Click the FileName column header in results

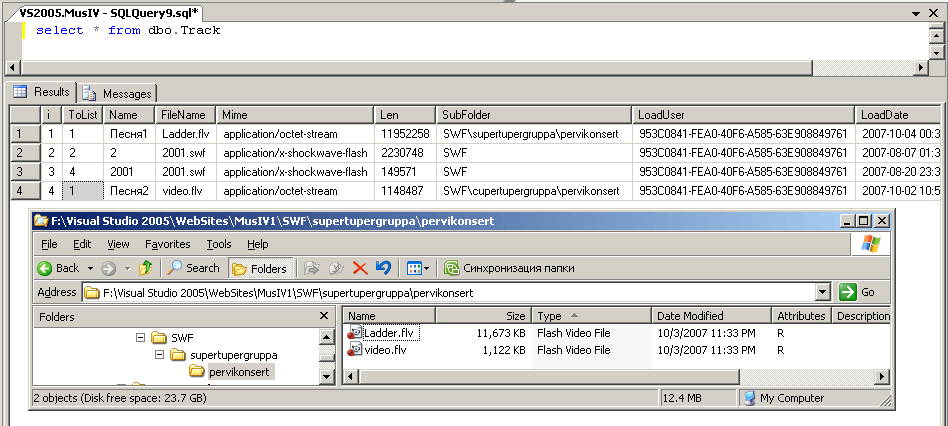[186, 115]
